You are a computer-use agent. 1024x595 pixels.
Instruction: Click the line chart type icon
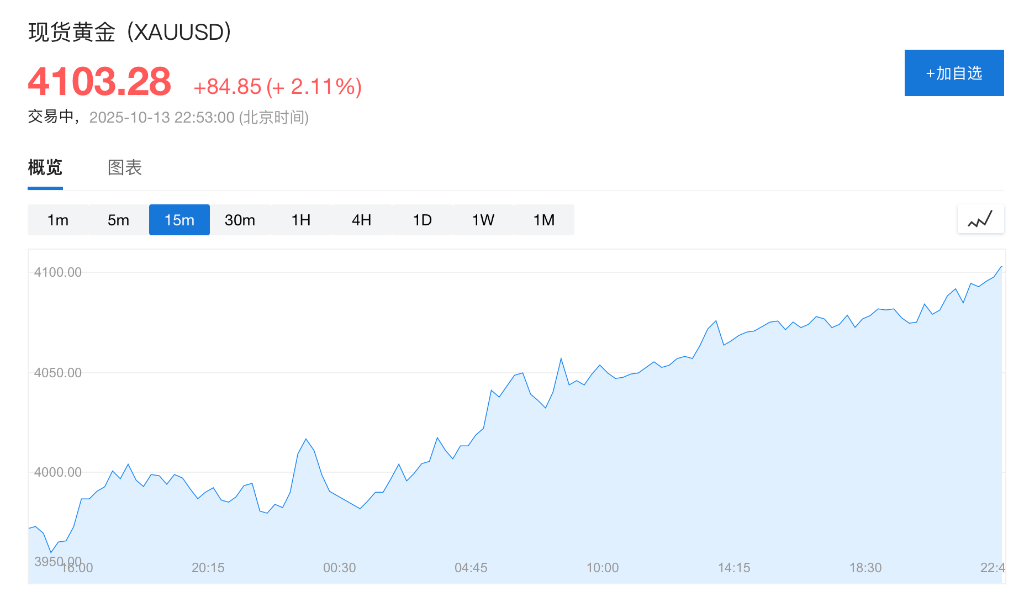980,219
